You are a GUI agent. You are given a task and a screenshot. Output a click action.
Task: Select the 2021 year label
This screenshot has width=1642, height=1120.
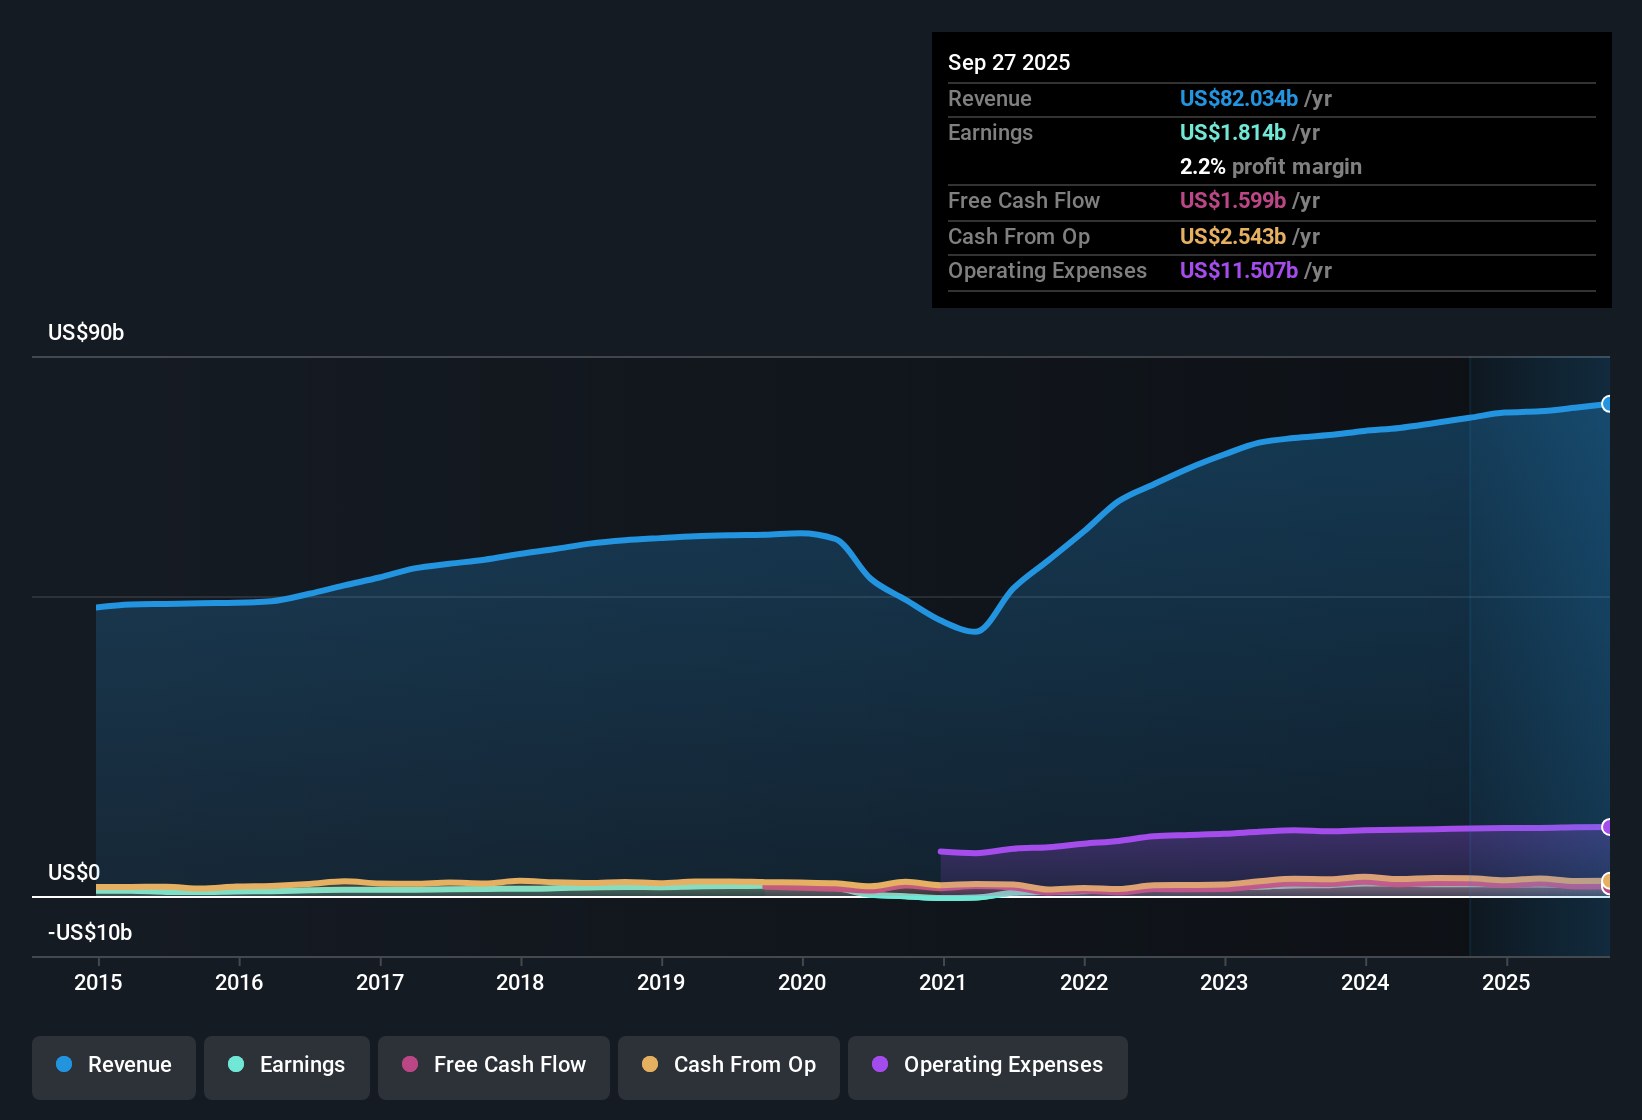coord(942,983)
